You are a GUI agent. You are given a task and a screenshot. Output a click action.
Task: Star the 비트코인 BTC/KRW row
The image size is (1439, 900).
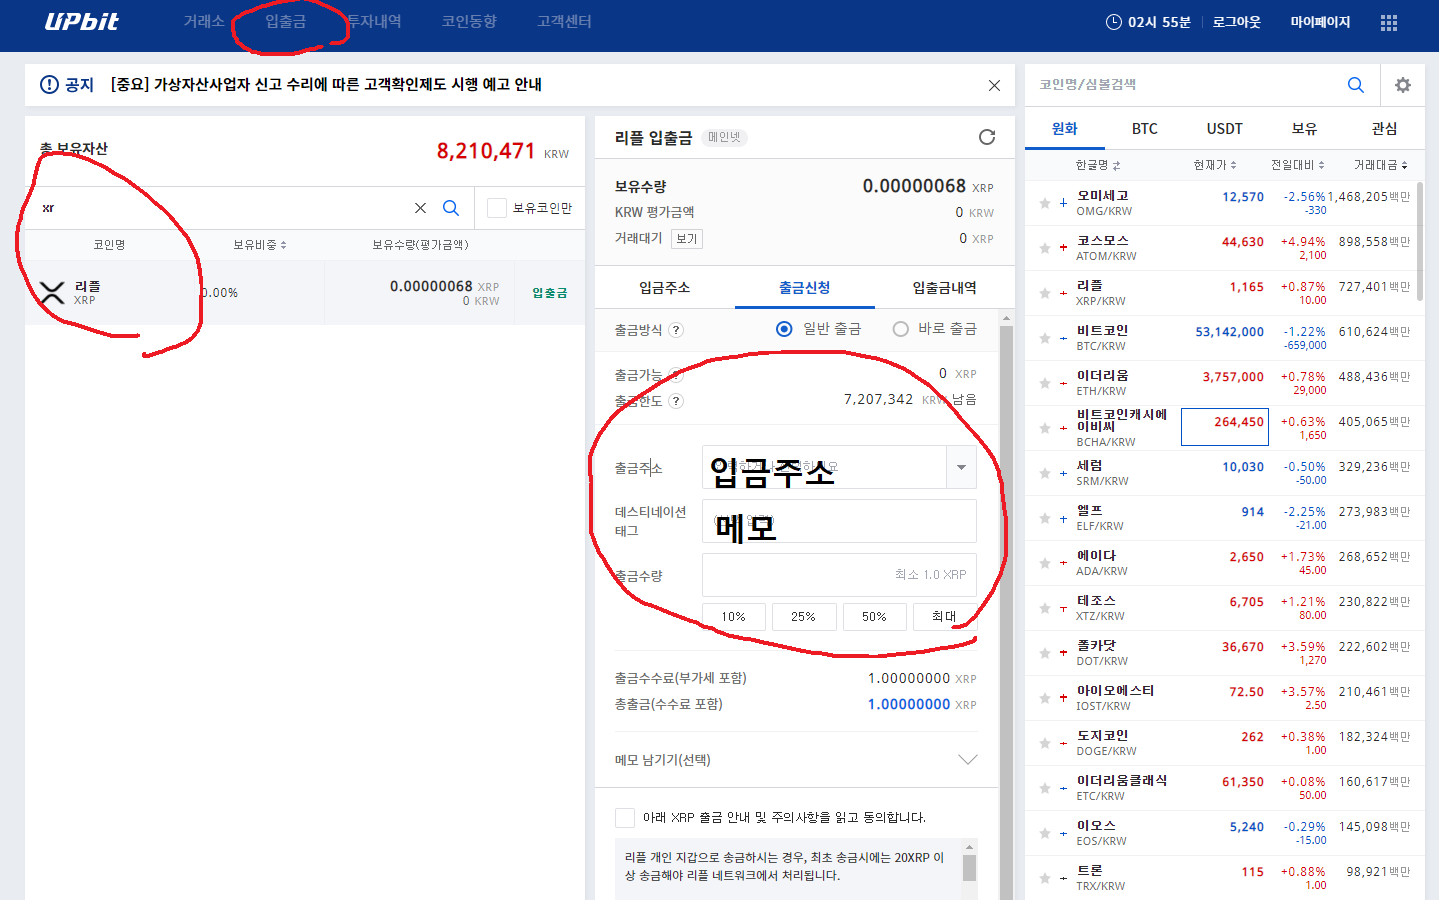[x=1045, y=338]
